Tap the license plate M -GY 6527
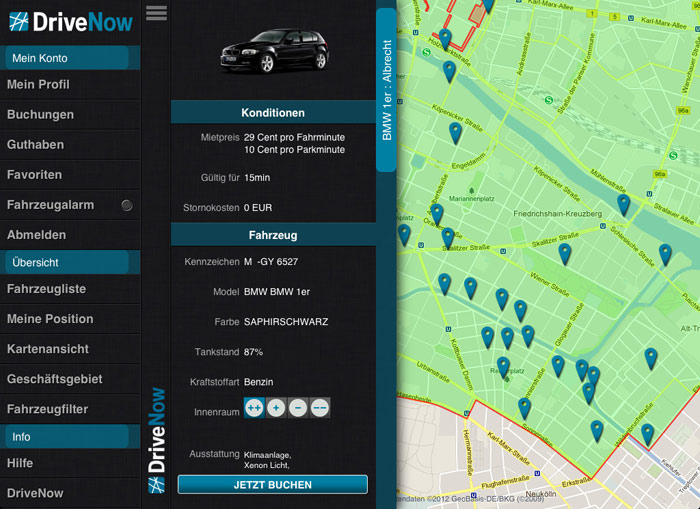Viewport: 700px width, 509px height. coord(271,262)
